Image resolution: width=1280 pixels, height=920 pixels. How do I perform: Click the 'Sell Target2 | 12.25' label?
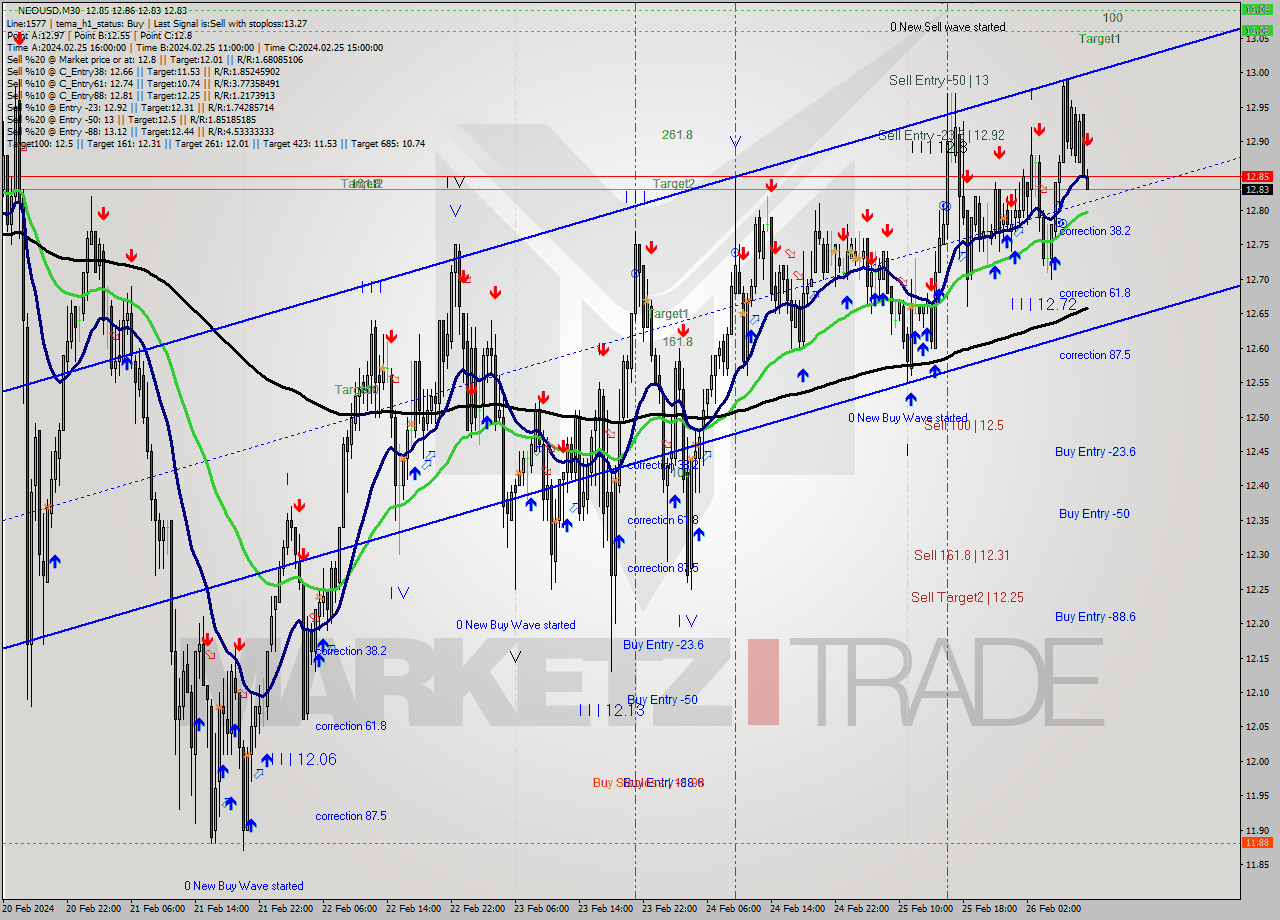(967, 597)
